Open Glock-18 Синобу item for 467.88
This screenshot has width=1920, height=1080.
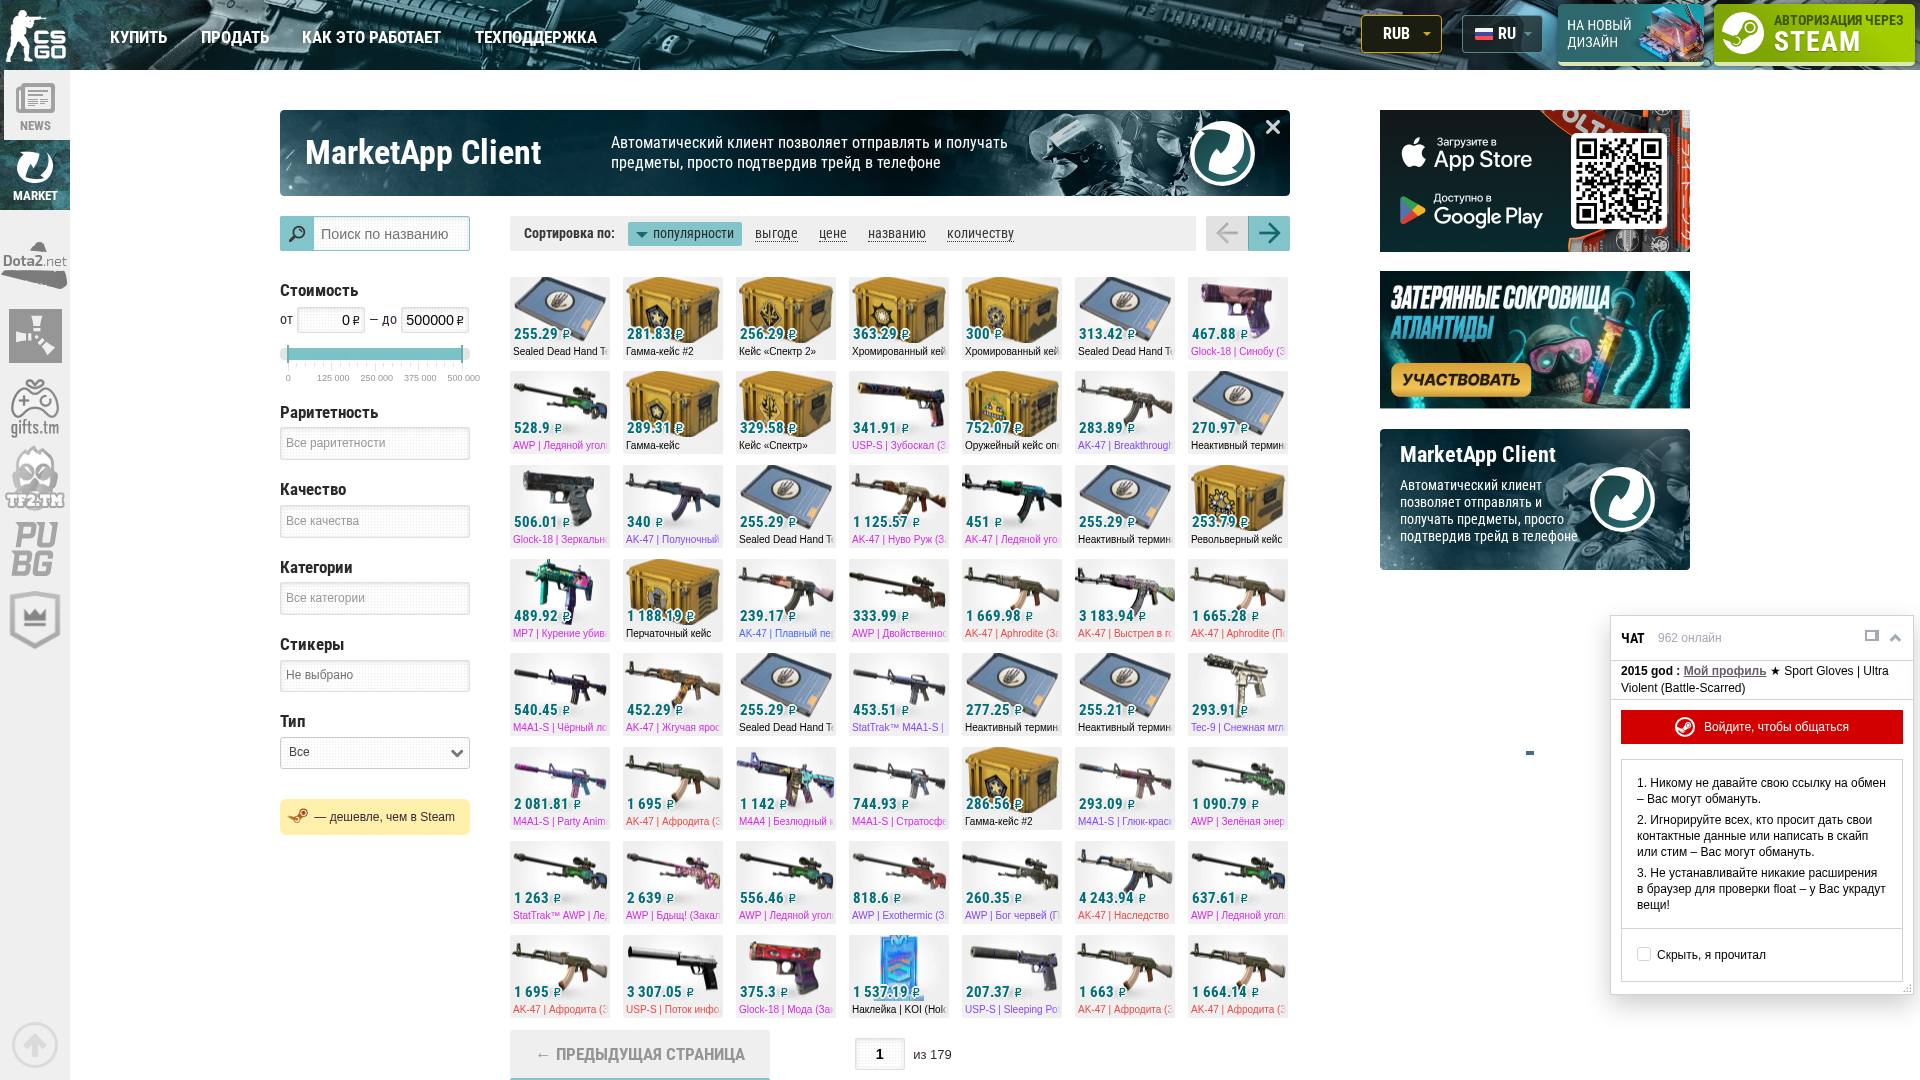[x=1238, y=318]
